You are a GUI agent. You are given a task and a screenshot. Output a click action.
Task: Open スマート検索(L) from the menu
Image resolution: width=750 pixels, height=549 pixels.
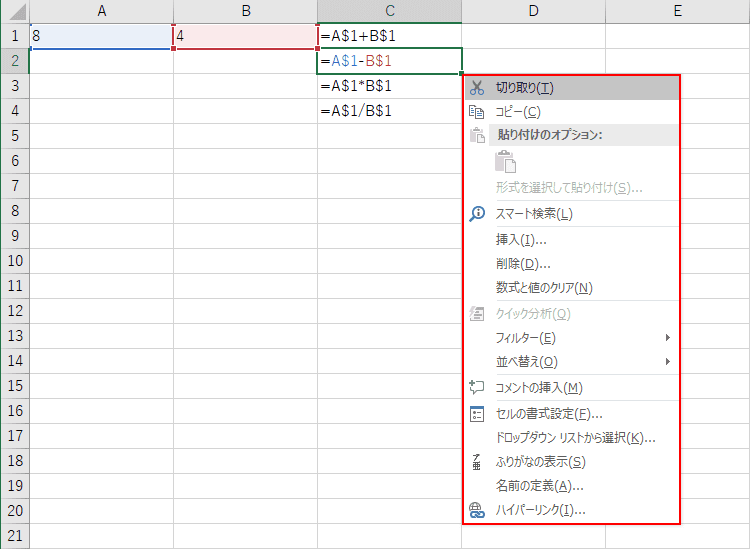[572, 214]
